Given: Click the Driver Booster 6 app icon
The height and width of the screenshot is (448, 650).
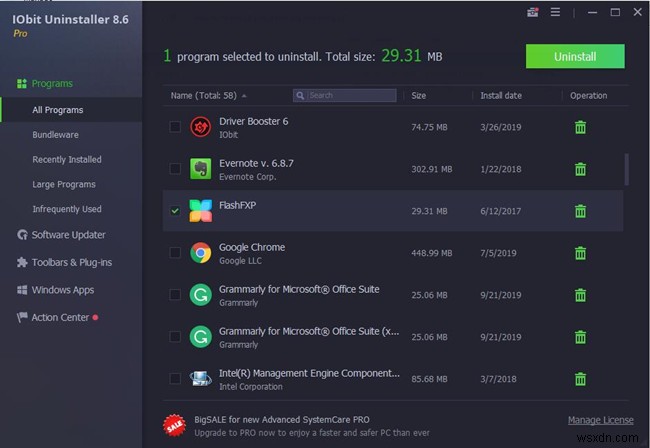Looking at the screenshot, I should click(201, 127).
